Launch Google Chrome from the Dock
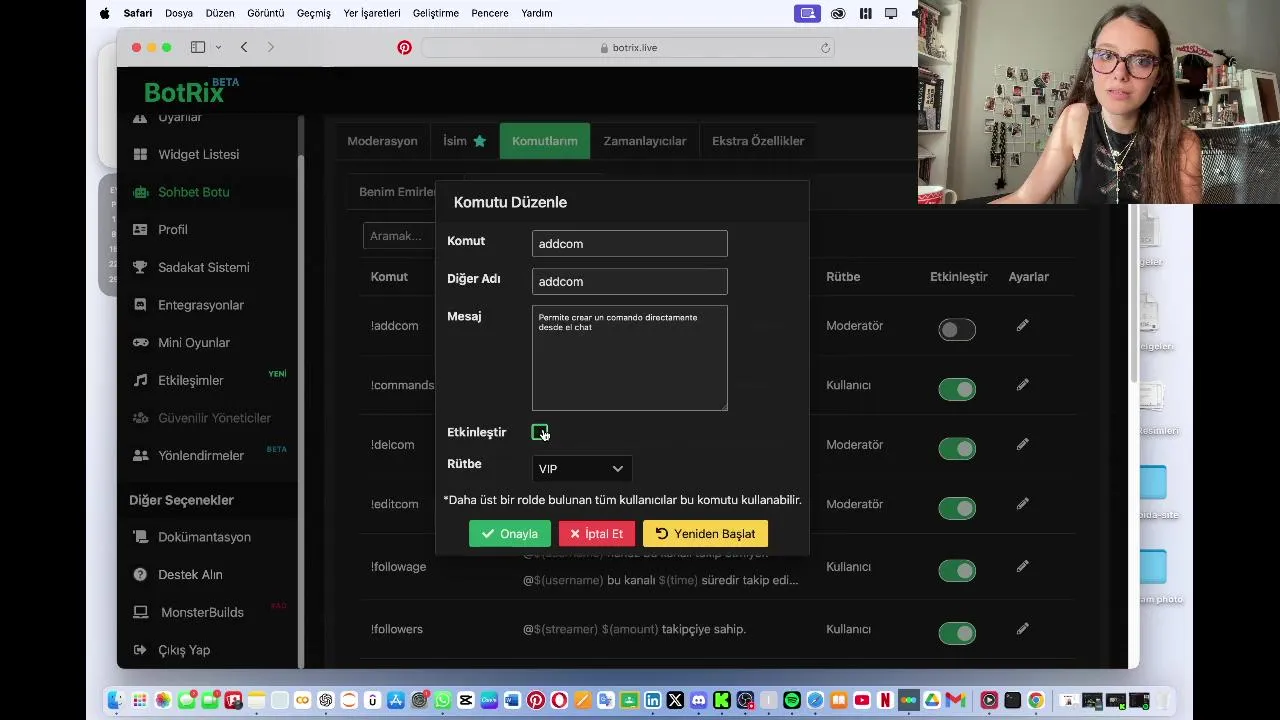The width and height of the screenshot is (1280, 720). point(1036,700)
